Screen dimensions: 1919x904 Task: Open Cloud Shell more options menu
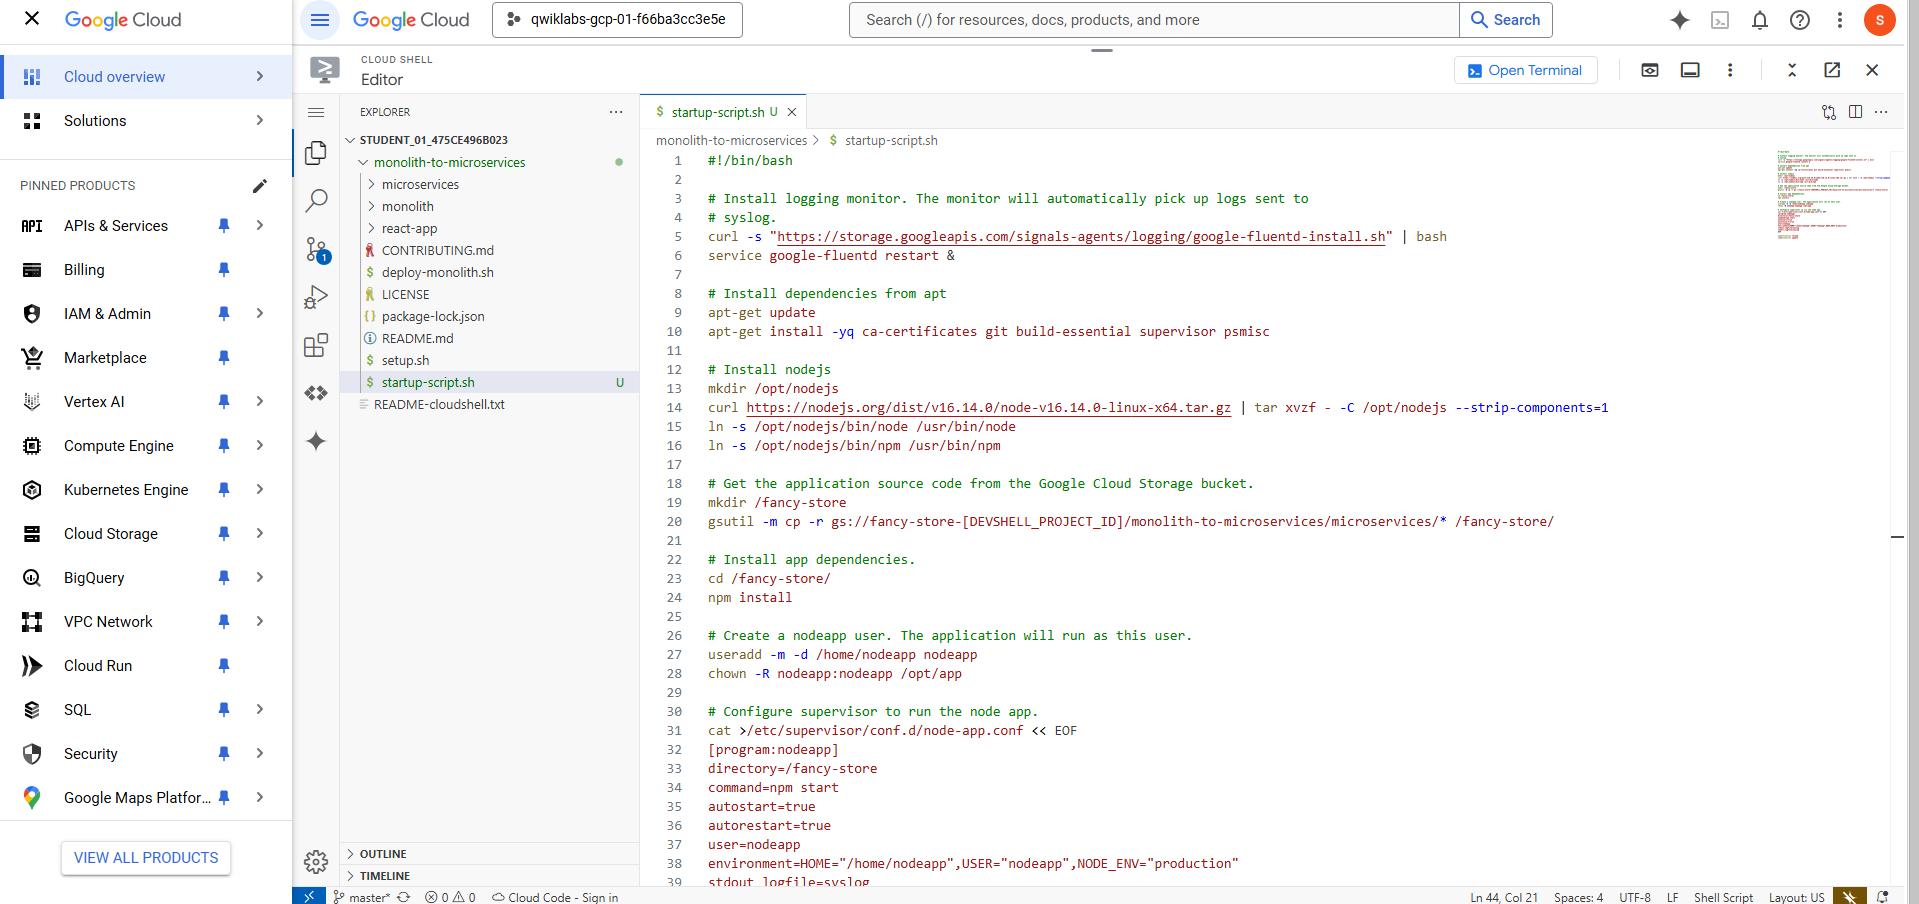1730,70
